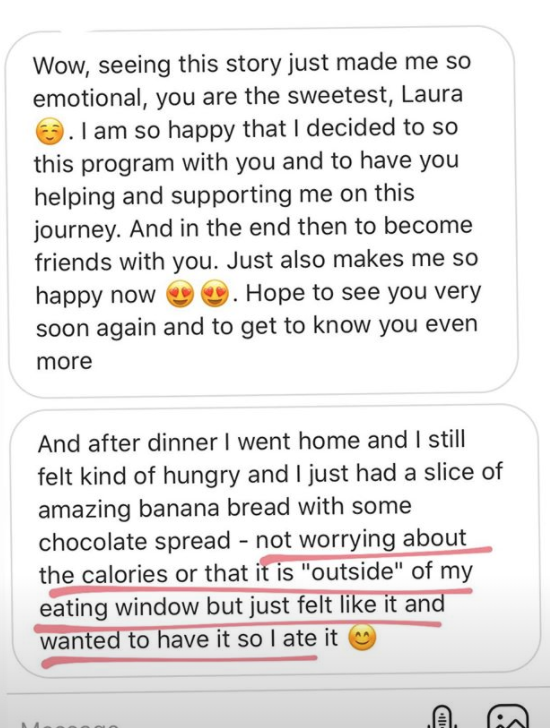Click the underlined words 'not worrying about'

coord(361,539)
